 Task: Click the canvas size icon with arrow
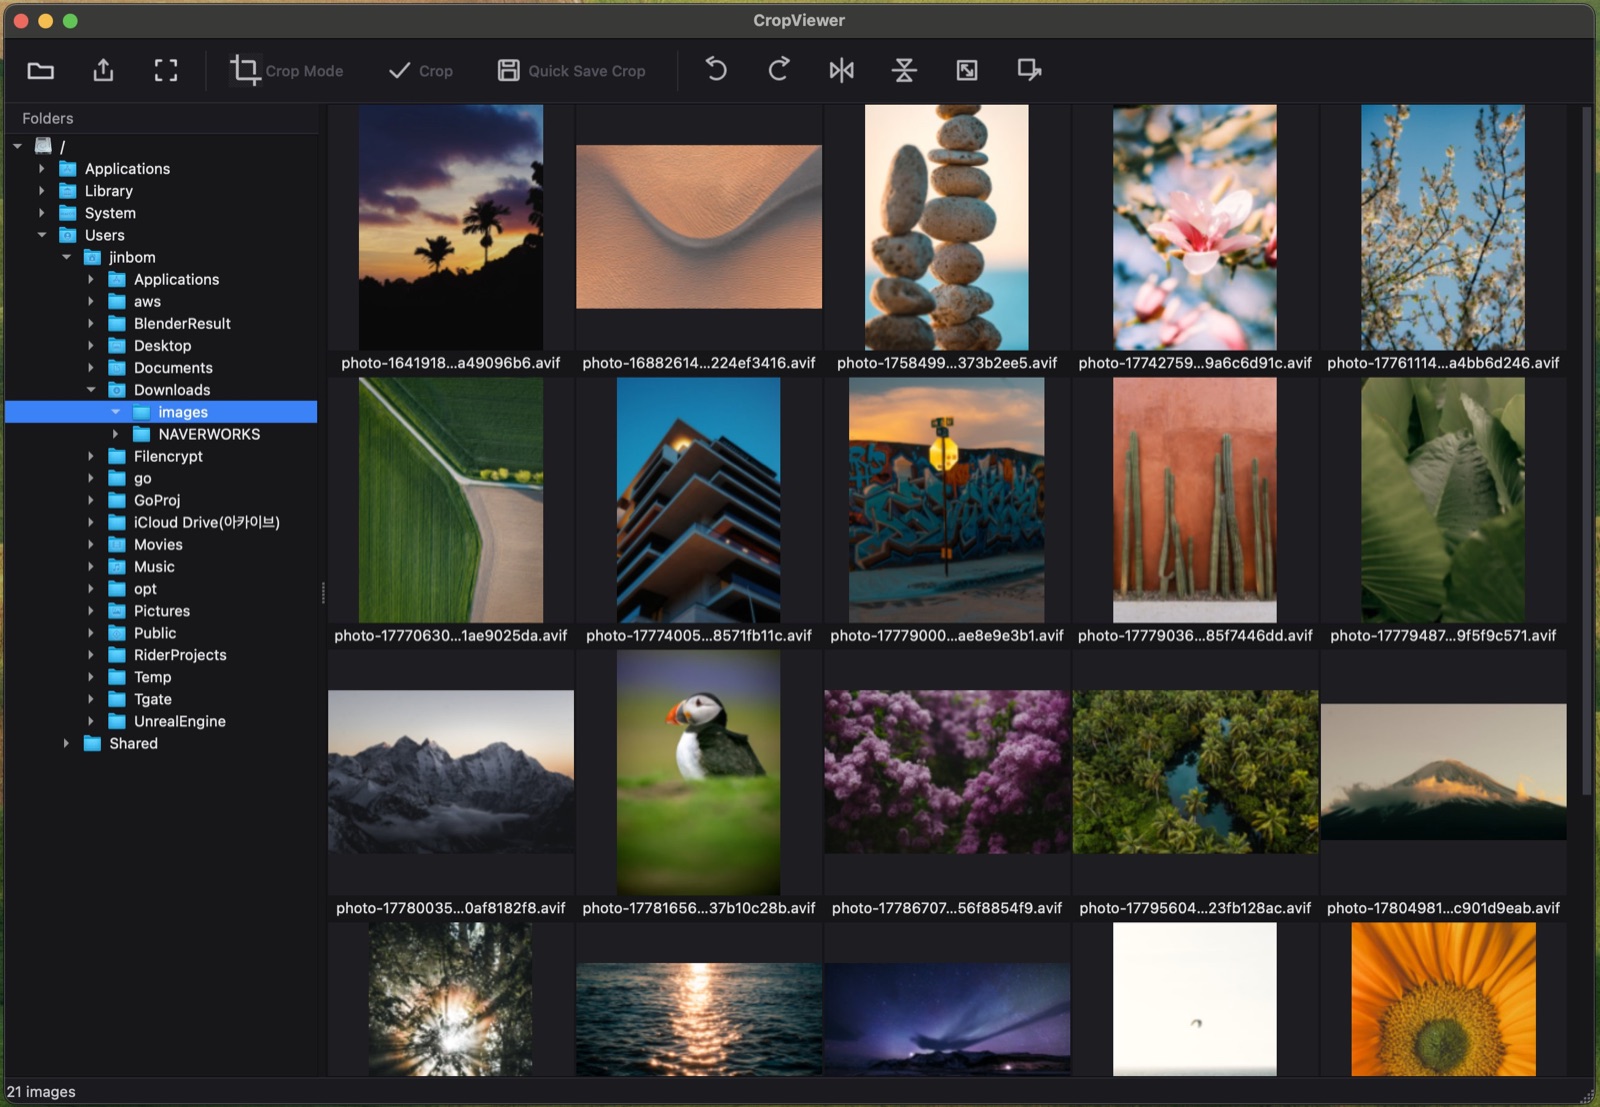coord(1029,70)
